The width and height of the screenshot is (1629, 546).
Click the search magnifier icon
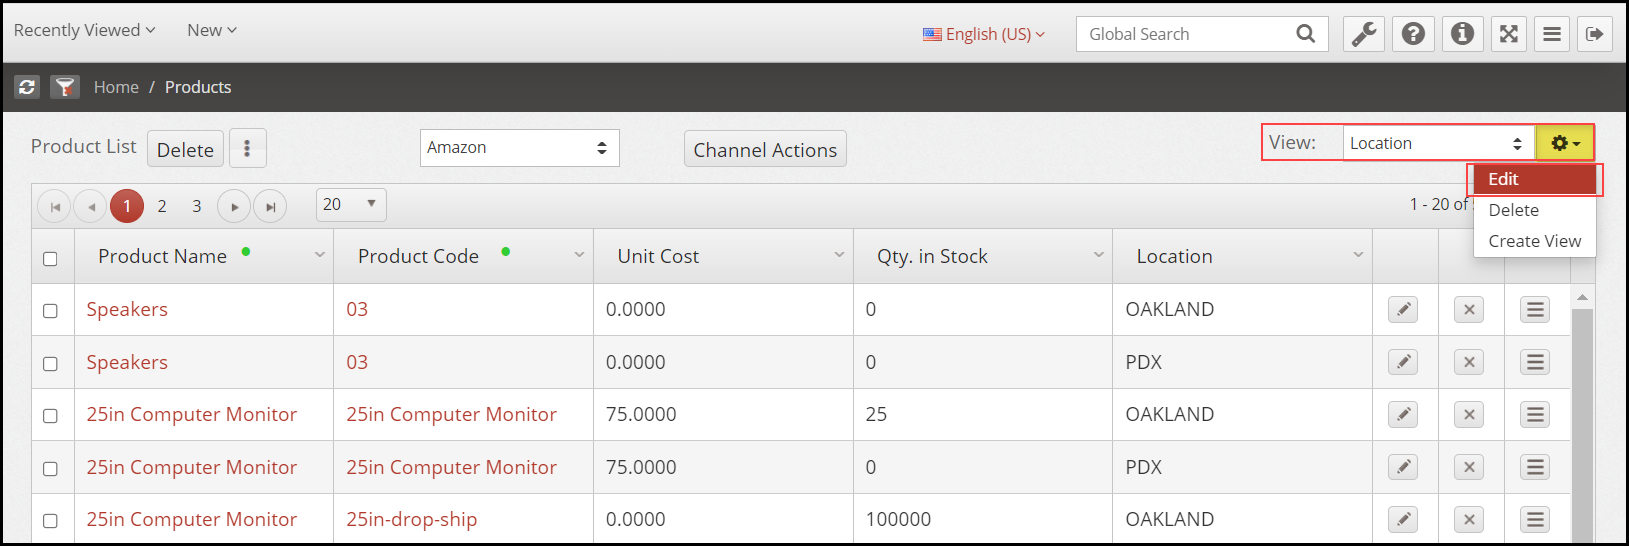point(1305,34)
